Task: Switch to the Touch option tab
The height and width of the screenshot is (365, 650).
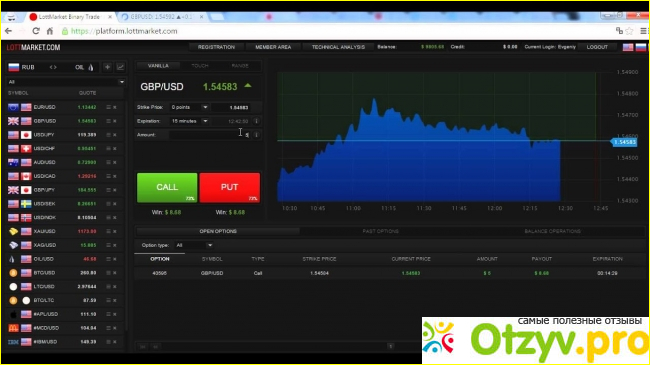Action: pyautogui.click(x=200, y=66)
